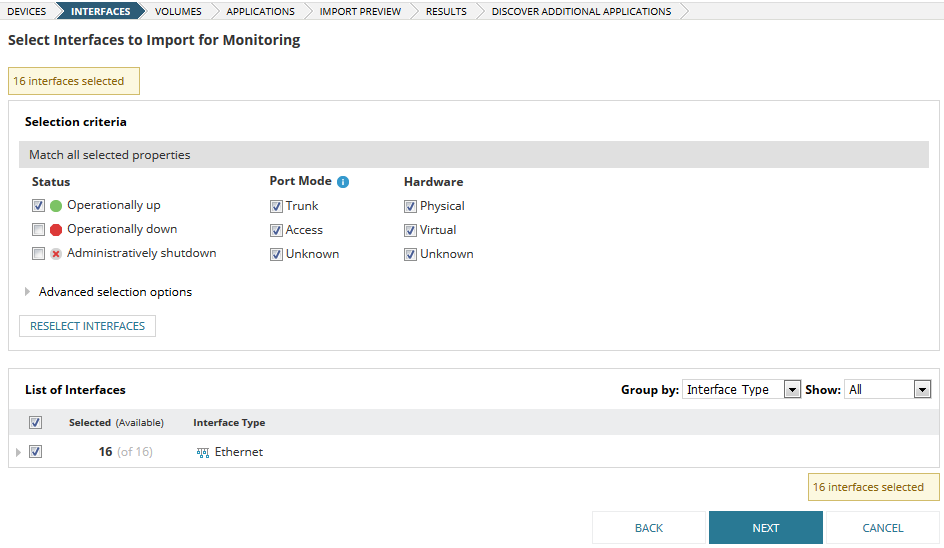This screenshot has height=548, width=944.
Task: Toggle the Trunk port mode checkbox
Action: [276, 206]
